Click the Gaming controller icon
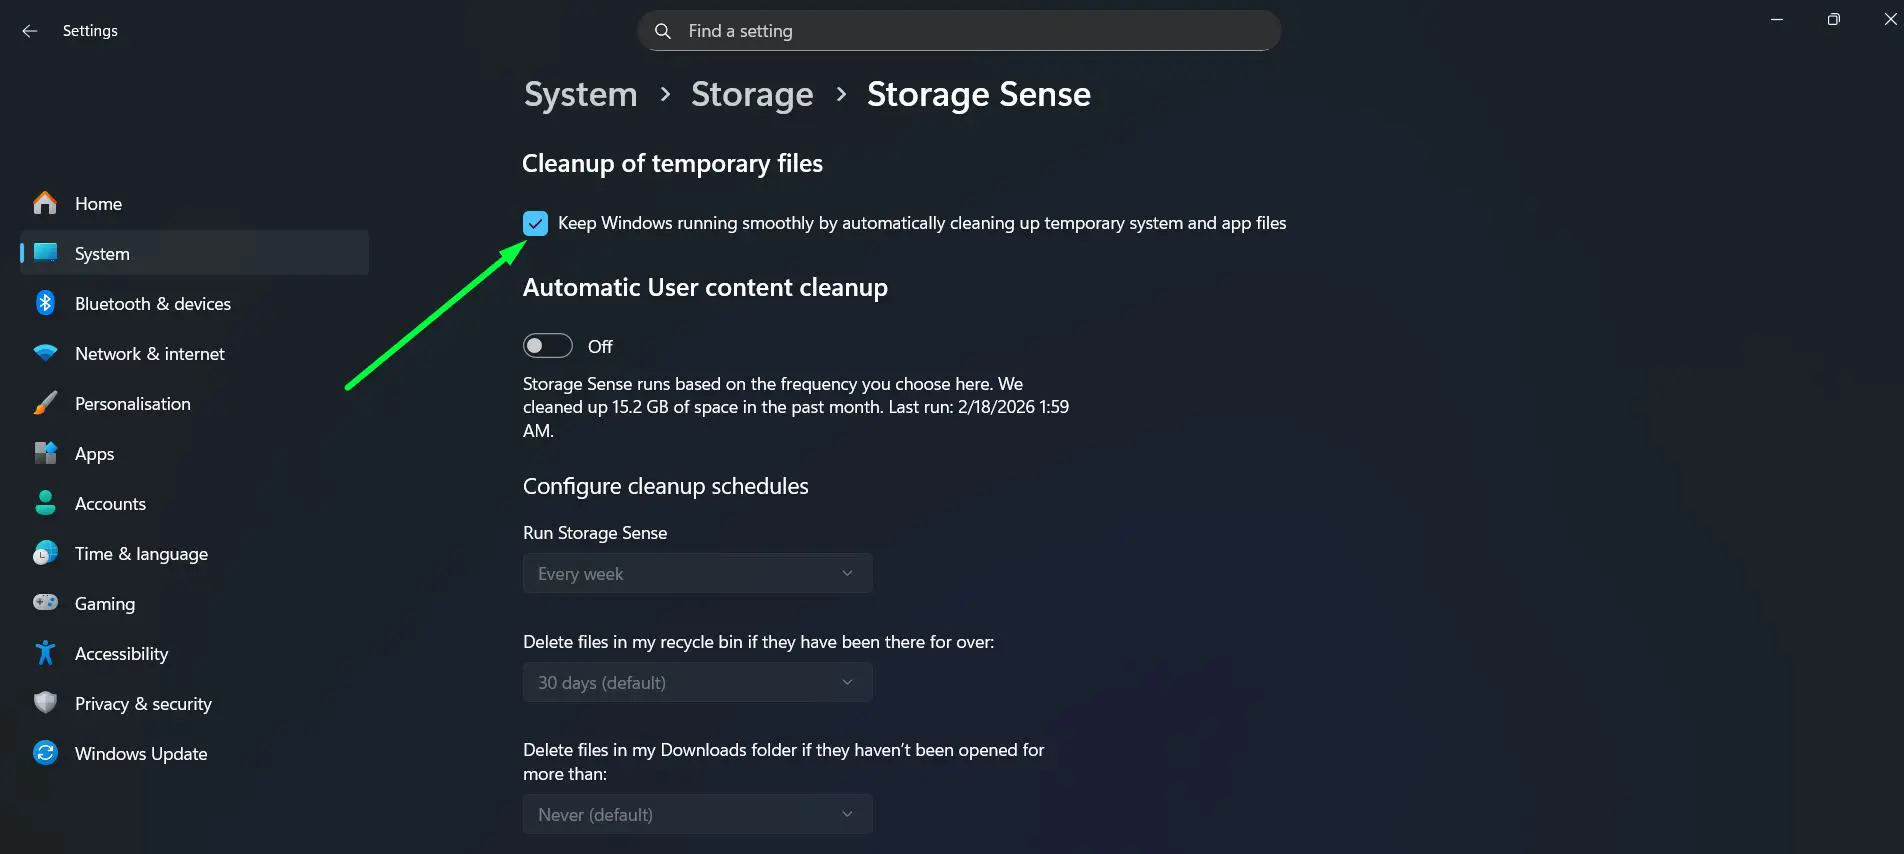 [x=45, y=603]
